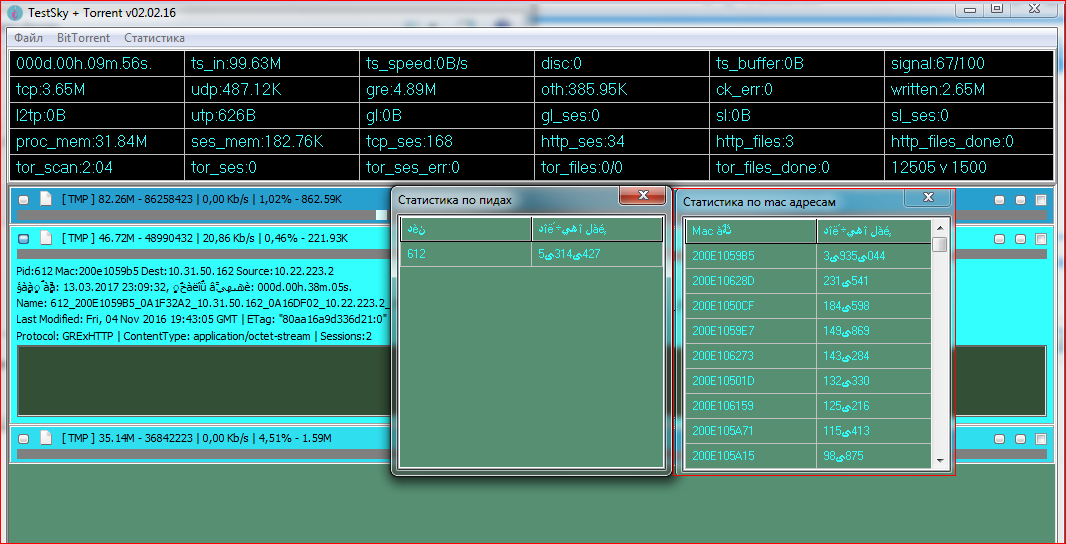This screenshot has height=544, width=1066.
Task: Click the scroll-down arrow in the MAC statistics table
Action: (x=940, y=461)
